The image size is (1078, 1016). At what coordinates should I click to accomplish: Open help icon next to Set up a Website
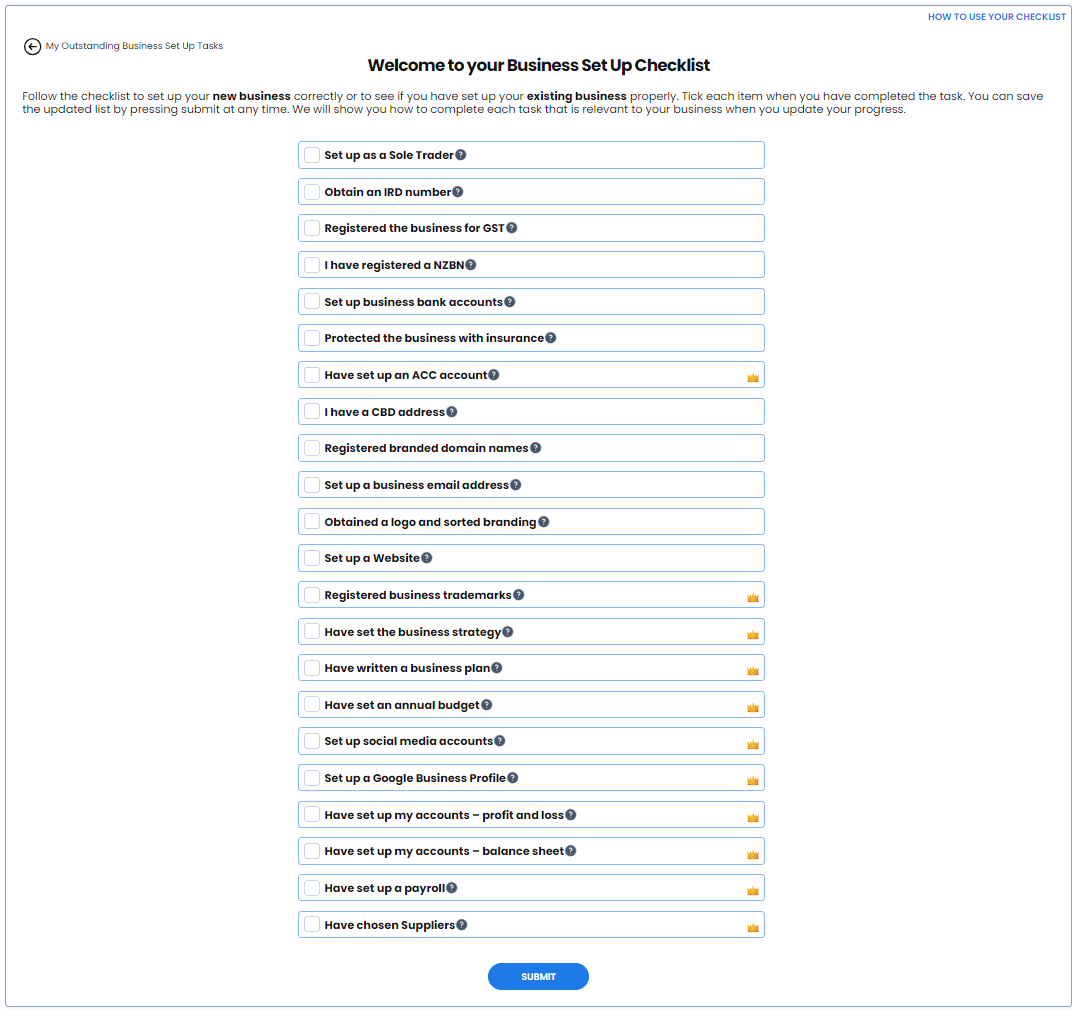coord(427,557)
